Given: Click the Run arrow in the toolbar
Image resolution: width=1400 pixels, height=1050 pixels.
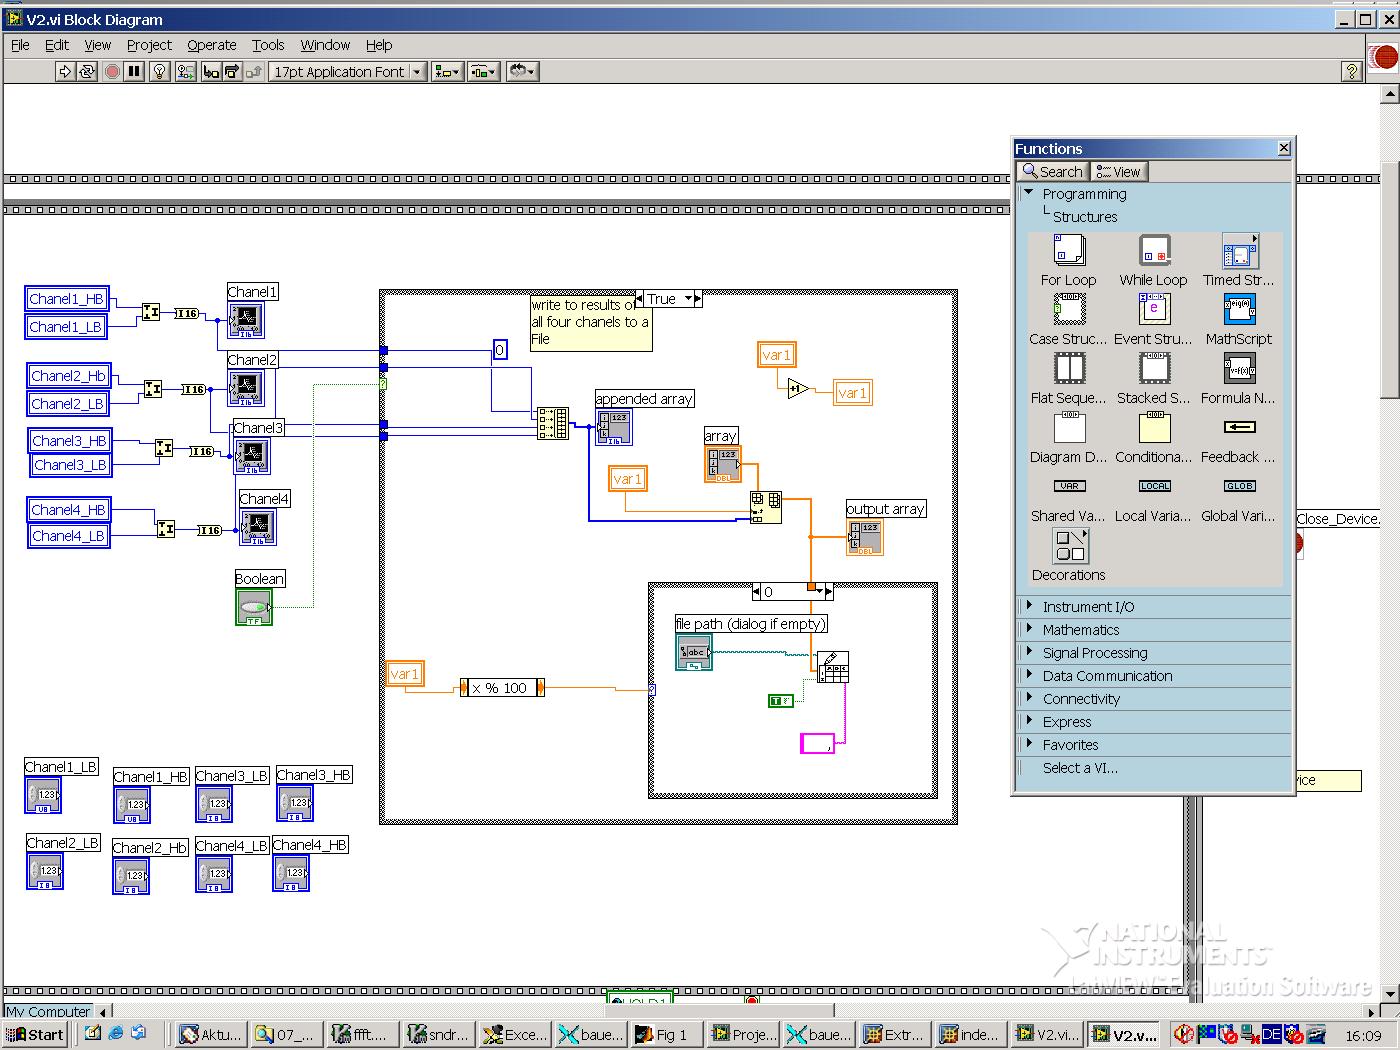Looking at the screenshot, I should click(x=65, y=71).
